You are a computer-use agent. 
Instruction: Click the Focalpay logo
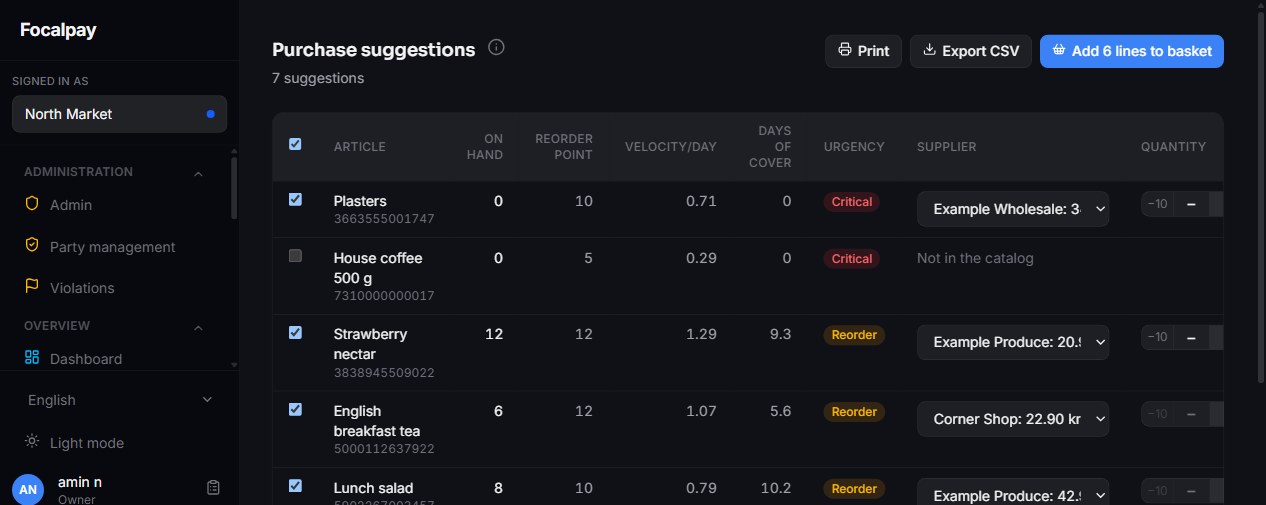tap(58, 30)
